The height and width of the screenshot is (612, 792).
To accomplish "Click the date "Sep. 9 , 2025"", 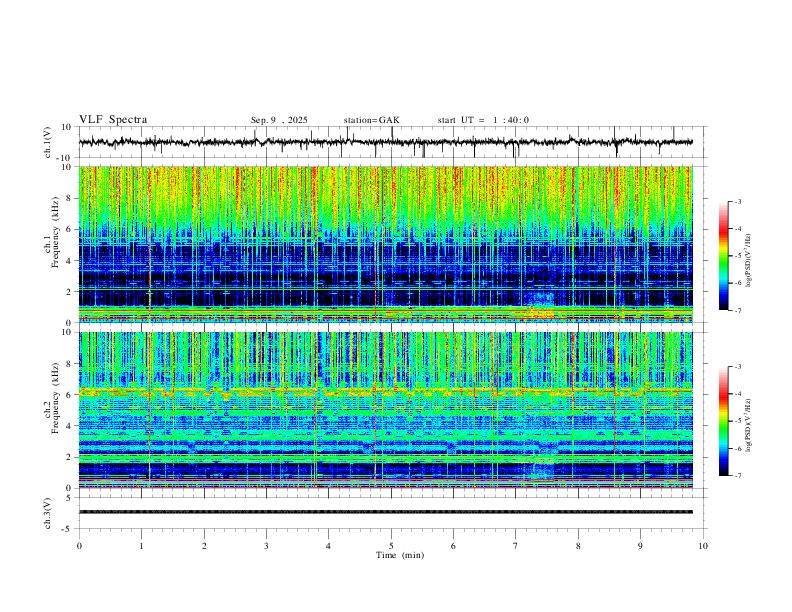I will point(279,120).
